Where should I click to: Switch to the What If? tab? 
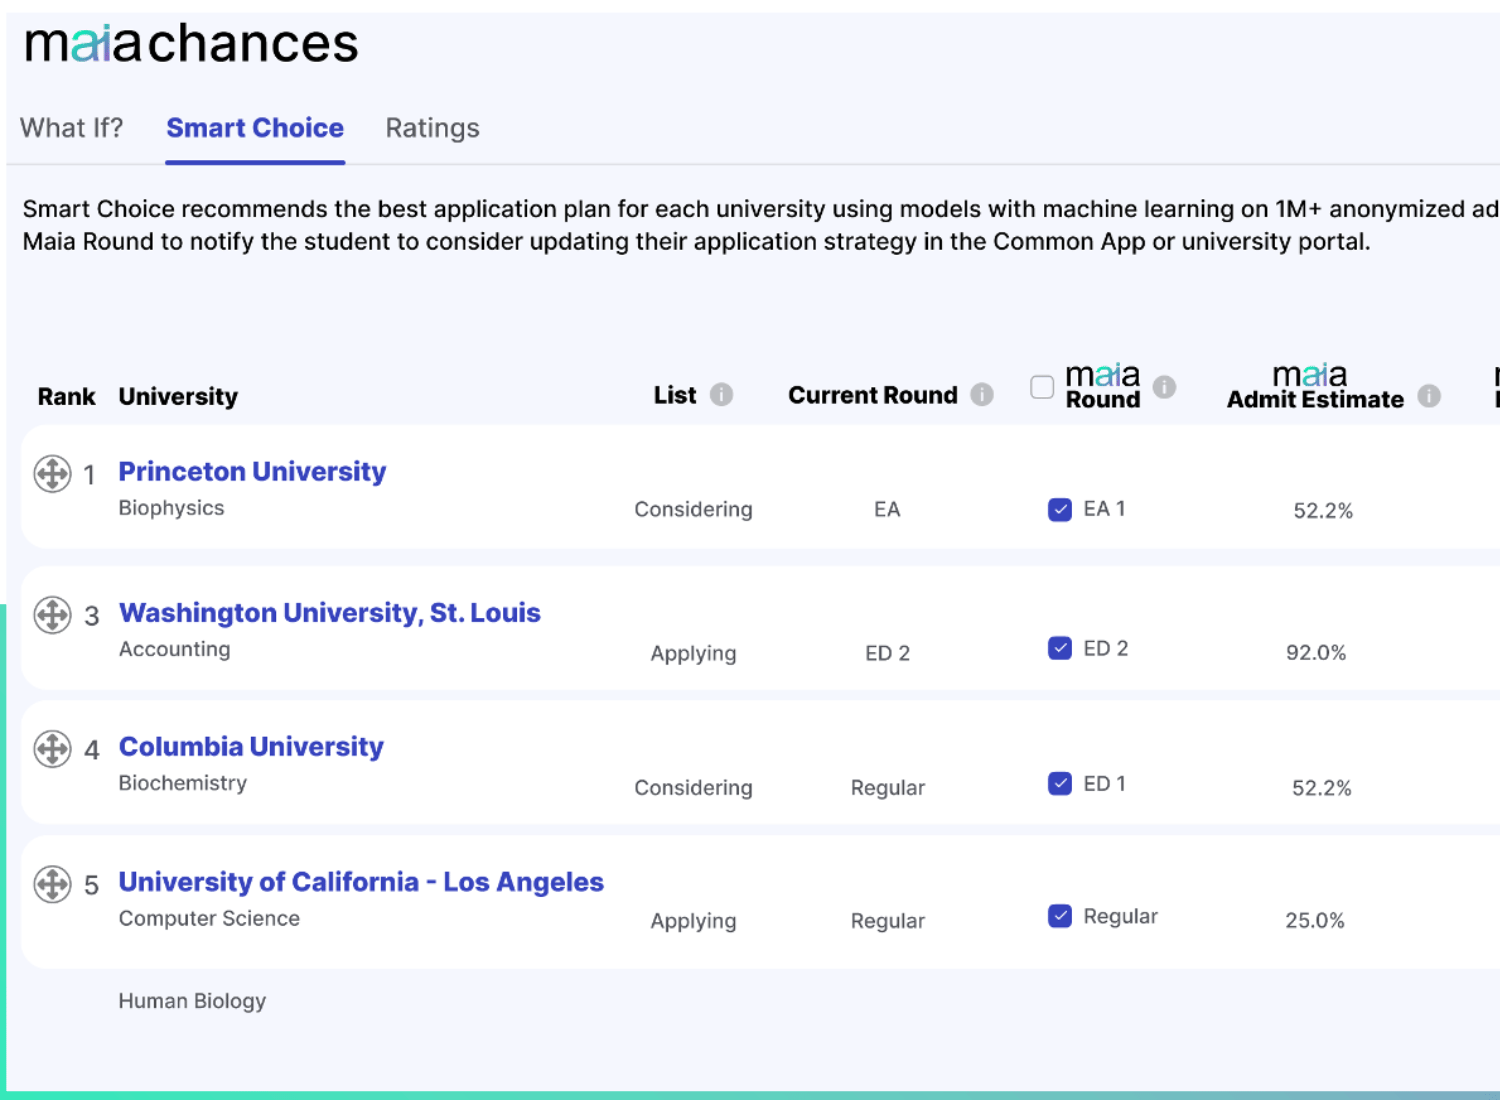tap(72, 128)
